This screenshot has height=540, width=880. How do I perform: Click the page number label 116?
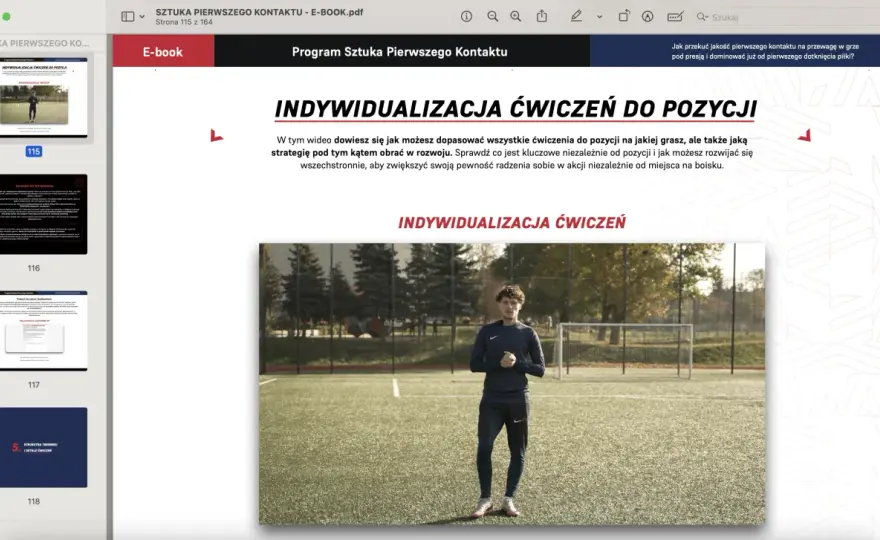point(34,268)
